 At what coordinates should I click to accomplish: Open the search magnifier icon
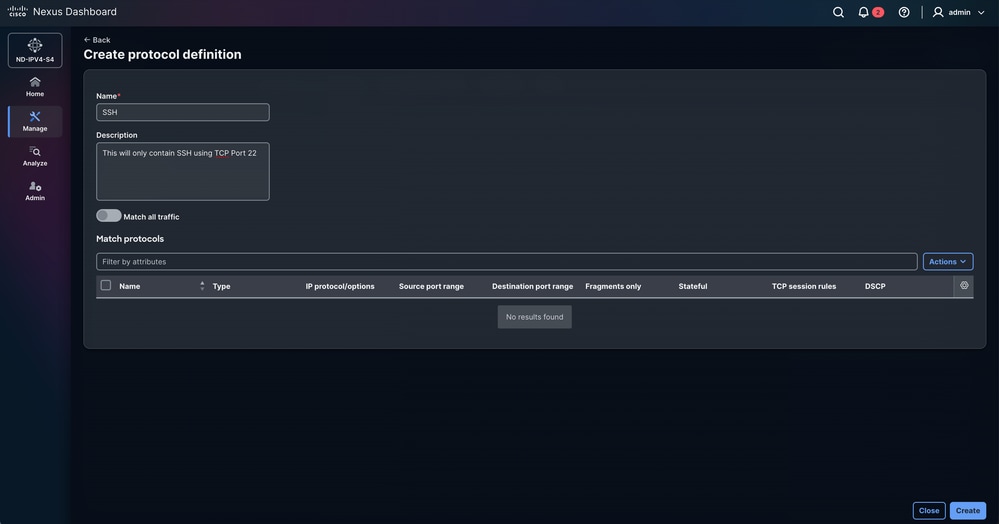pos(838,12)
